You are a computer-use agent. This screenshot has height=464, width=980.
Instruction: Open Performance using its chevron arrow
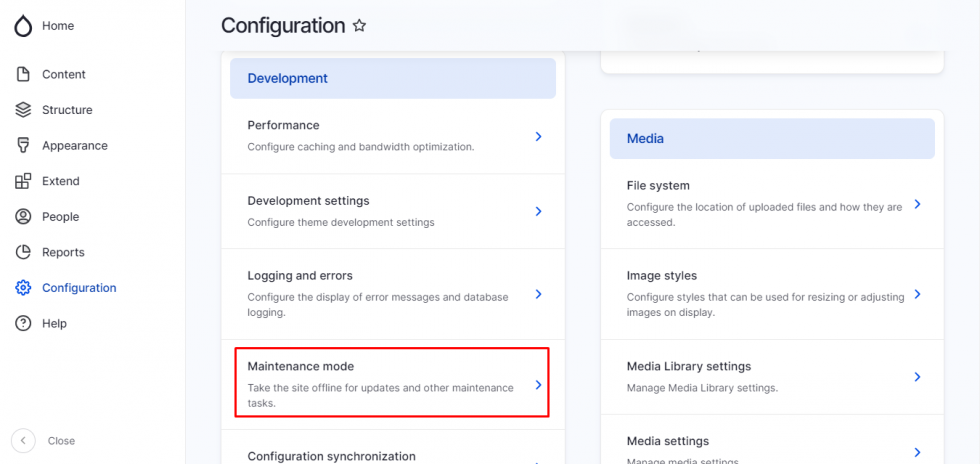click(x=538, y=136)
